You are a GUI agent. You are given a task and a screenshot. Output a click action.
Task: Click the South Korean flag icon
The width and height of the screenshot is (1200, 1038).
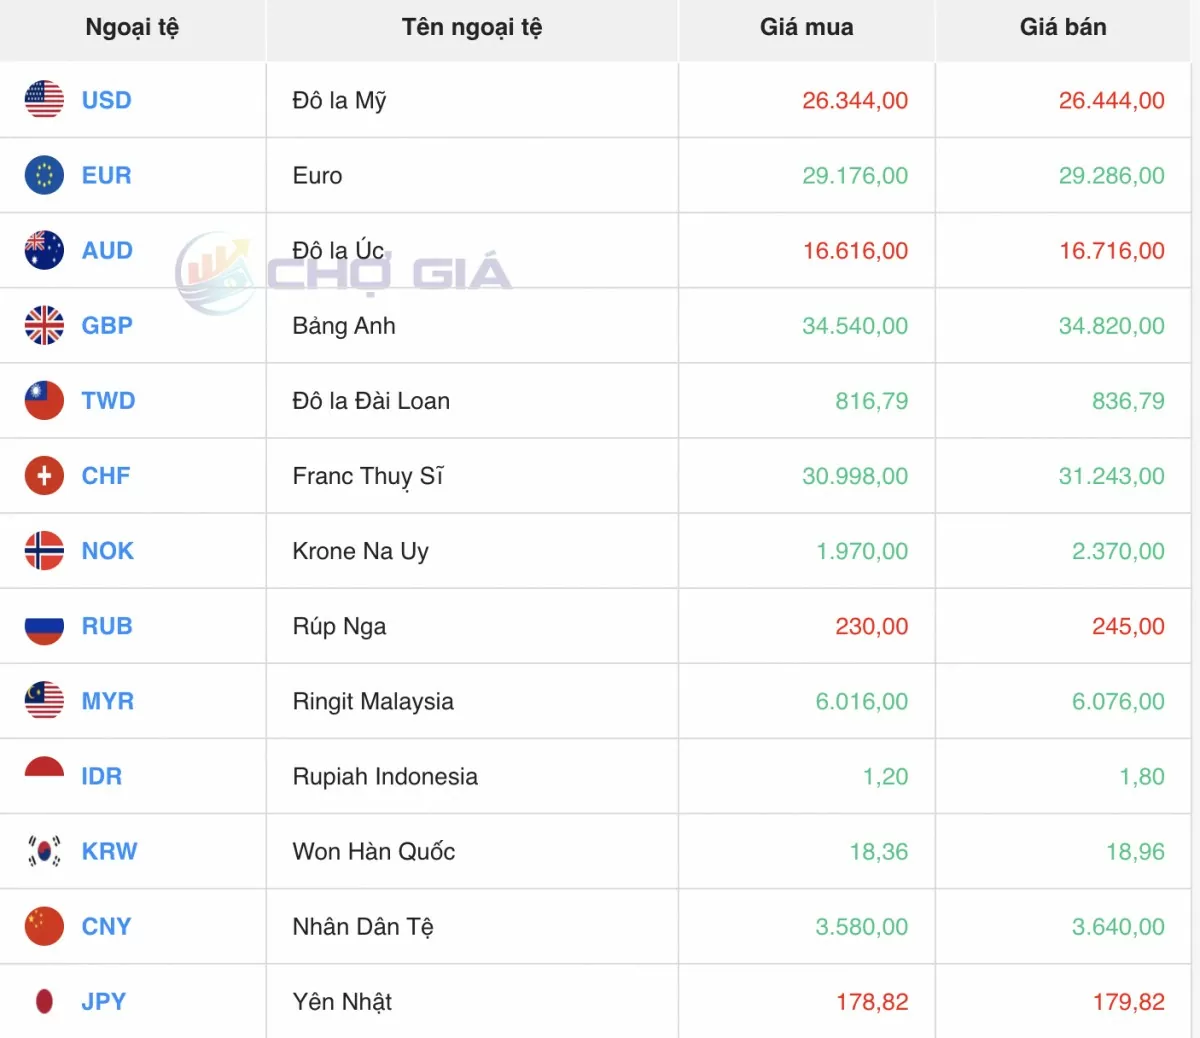coord(44,851)
